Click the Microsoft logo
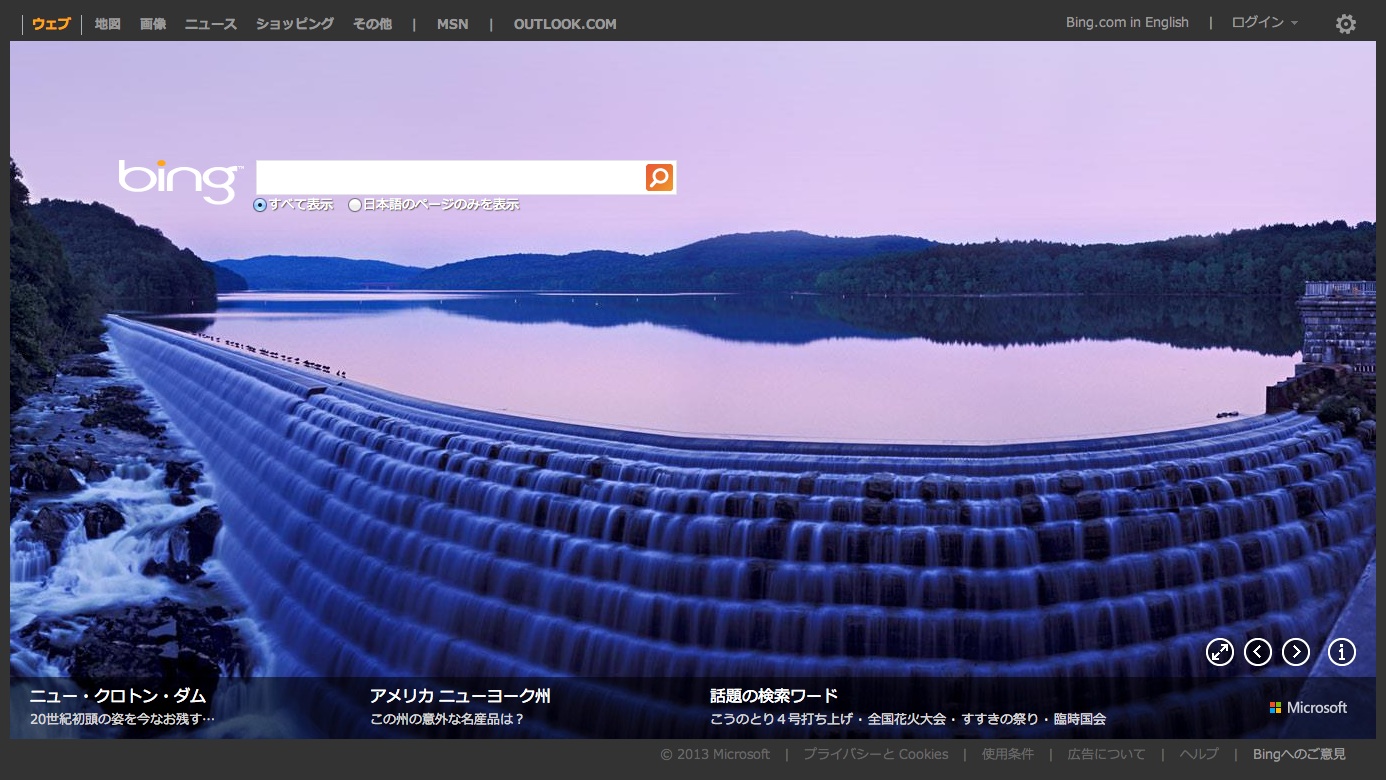The height and width of the screenshot is (780, 1386). tap(1308, 707)
